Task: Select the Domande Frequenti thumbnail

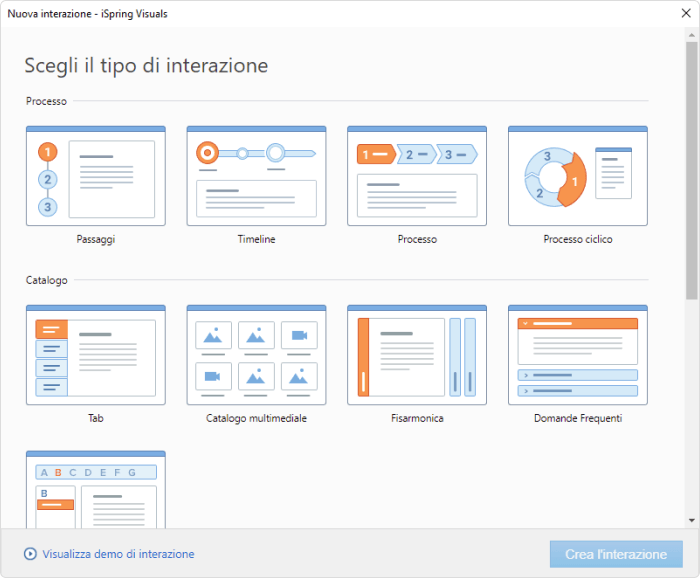Action: (x=578, y=355)
